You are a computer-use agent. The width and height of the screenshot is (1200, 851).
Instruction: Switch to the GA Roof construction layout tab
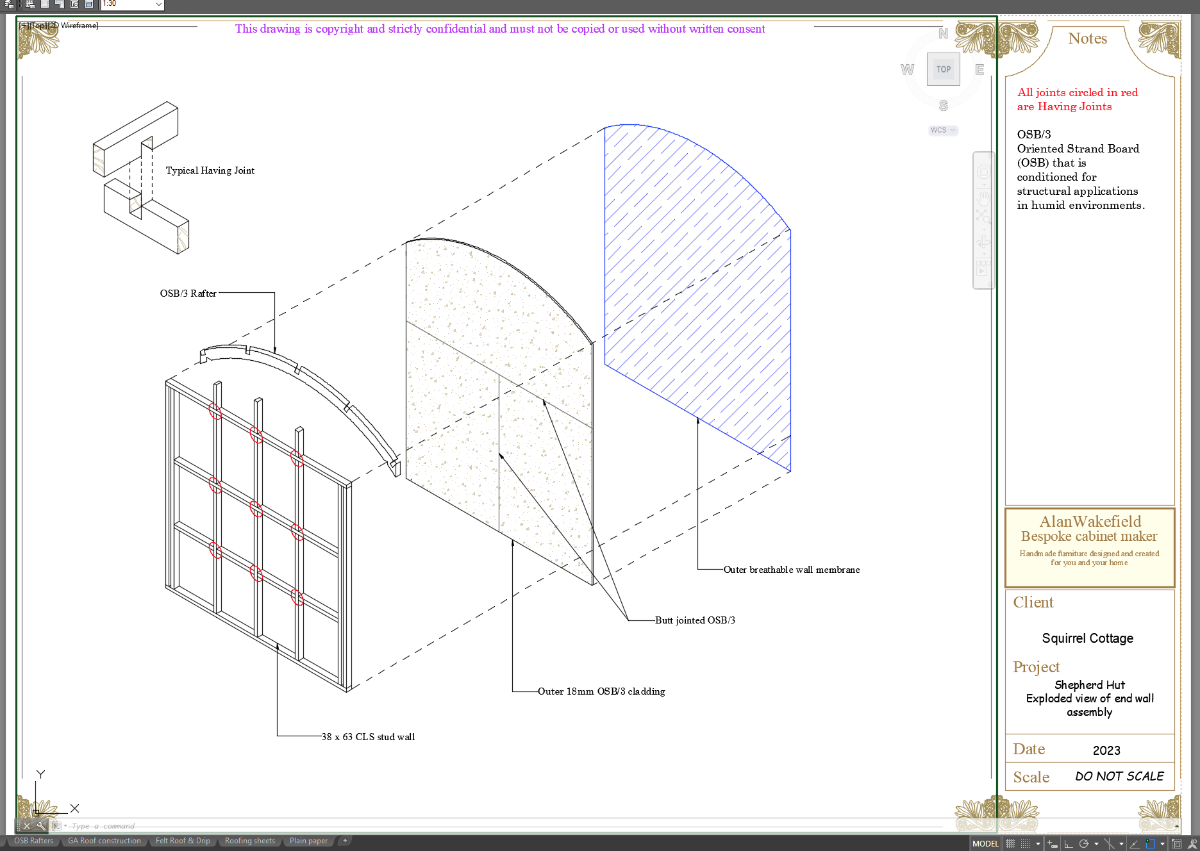tap(104, 841)
